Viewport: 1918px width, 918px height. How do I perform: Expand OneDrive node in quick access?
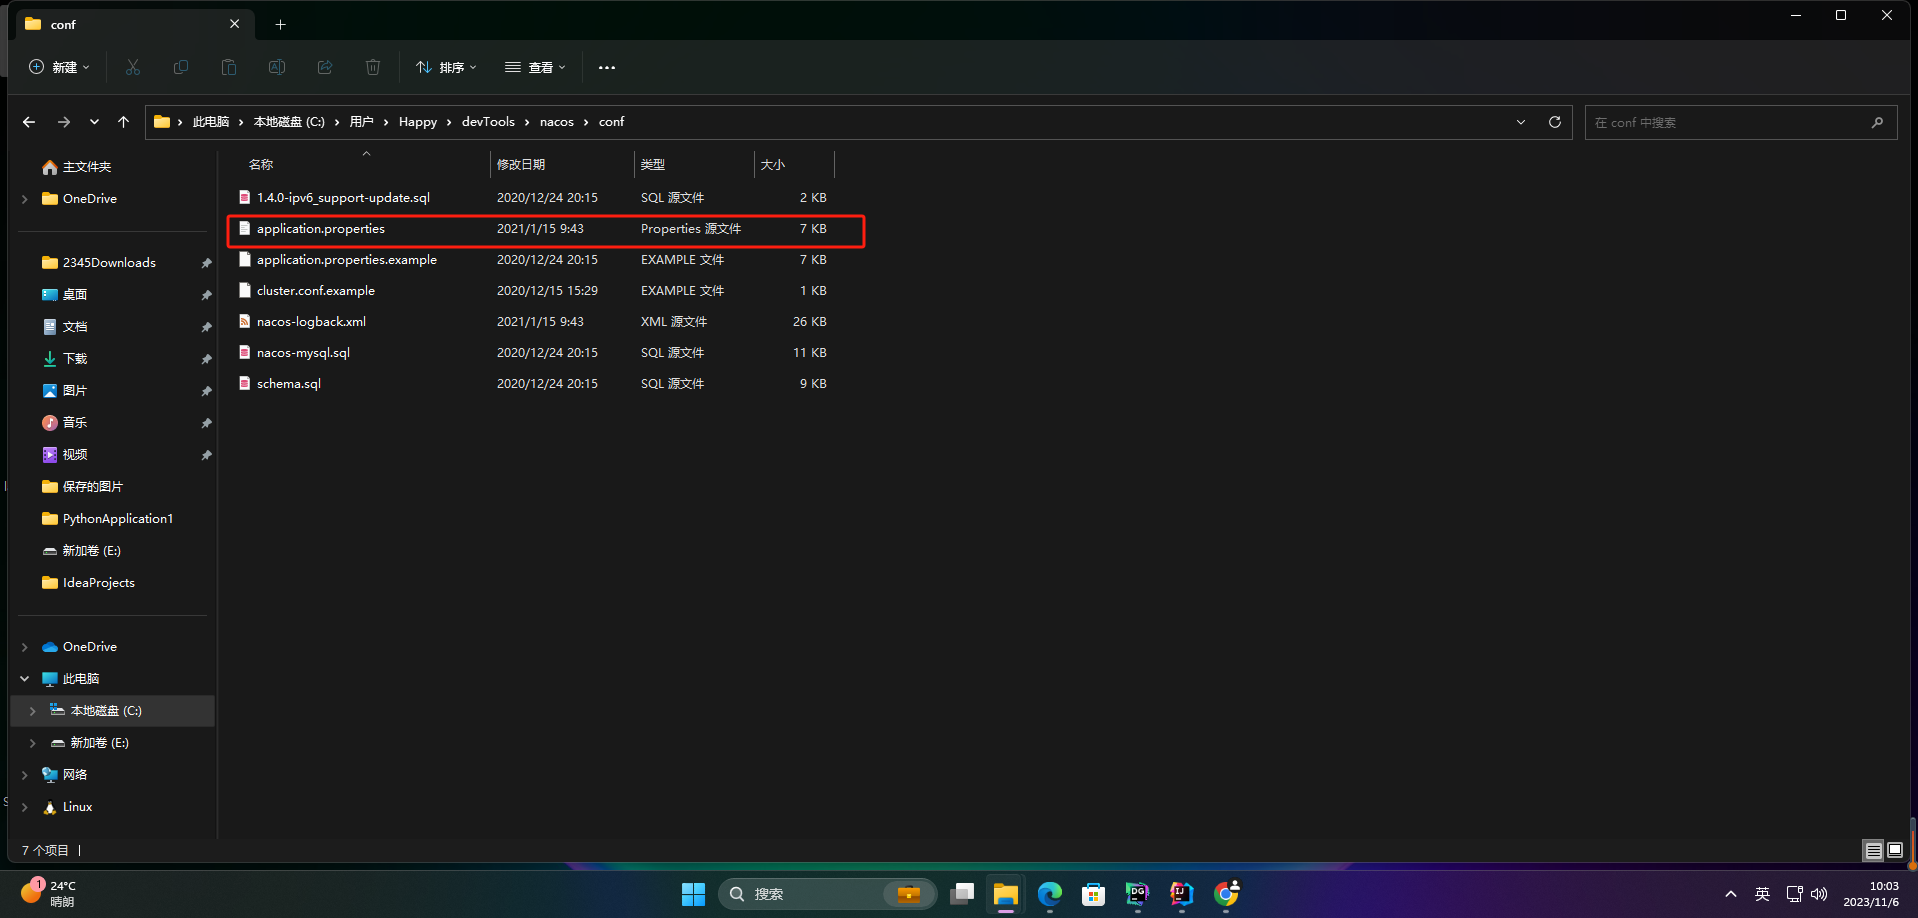[x=25, y=199]
